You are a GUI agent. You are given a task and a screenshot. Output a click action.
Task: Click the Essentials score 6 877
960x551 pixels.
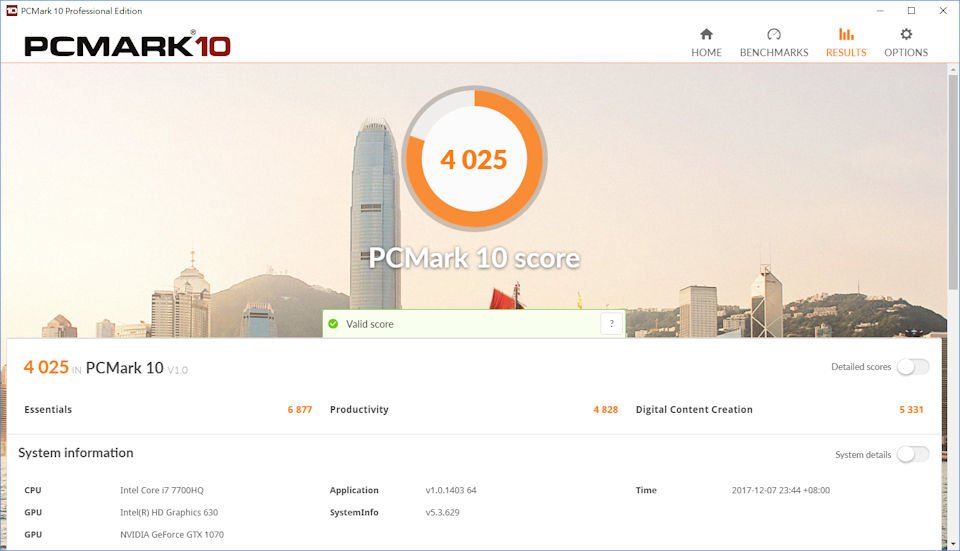299,410
